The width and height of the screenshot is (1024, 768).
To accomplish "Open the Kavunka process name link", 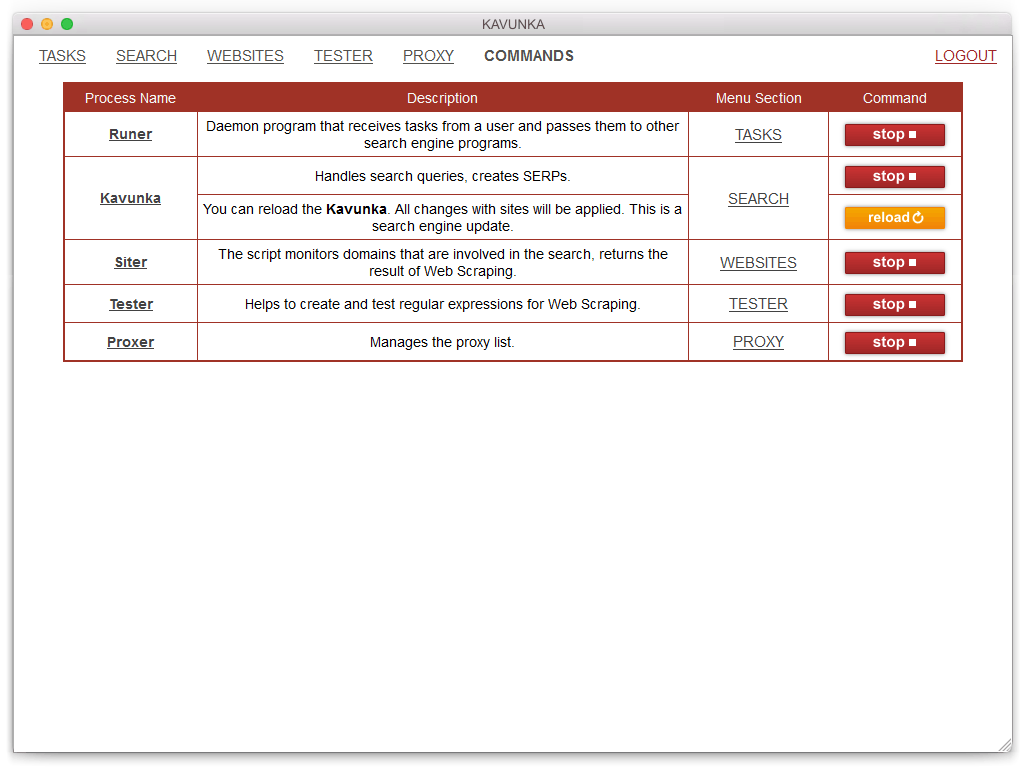I will (130, 198).
